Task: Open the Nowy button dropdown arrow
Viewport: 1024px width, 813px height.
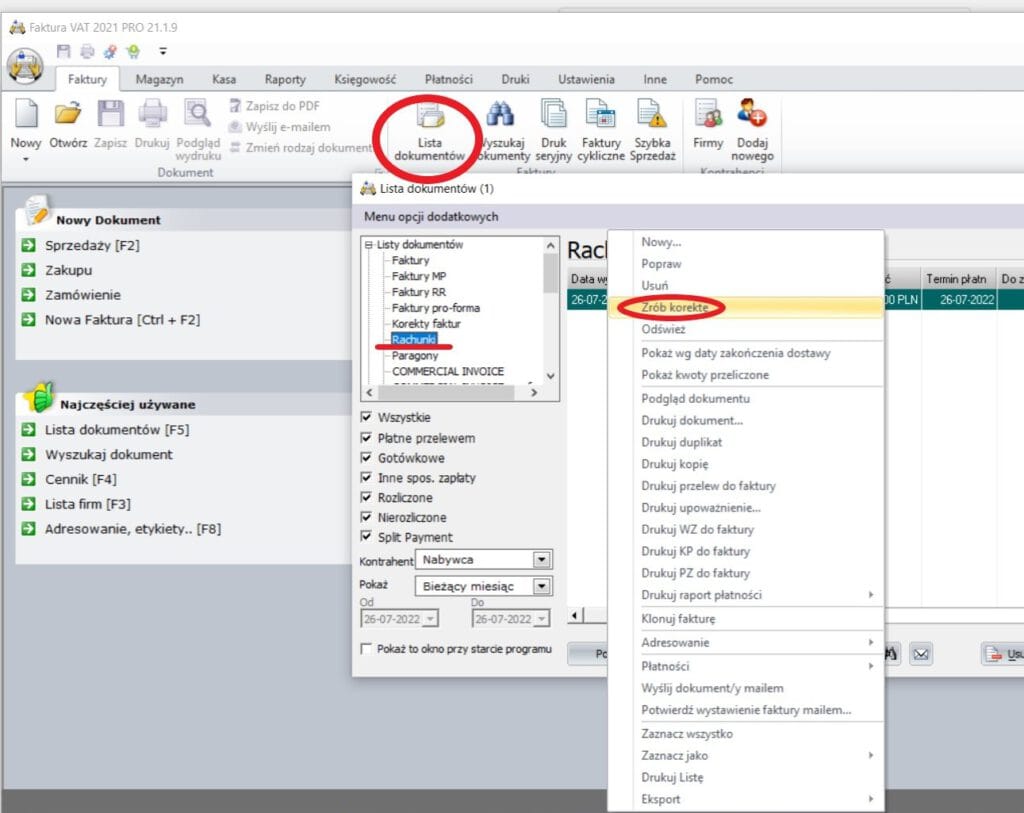Action: [26, 160]
